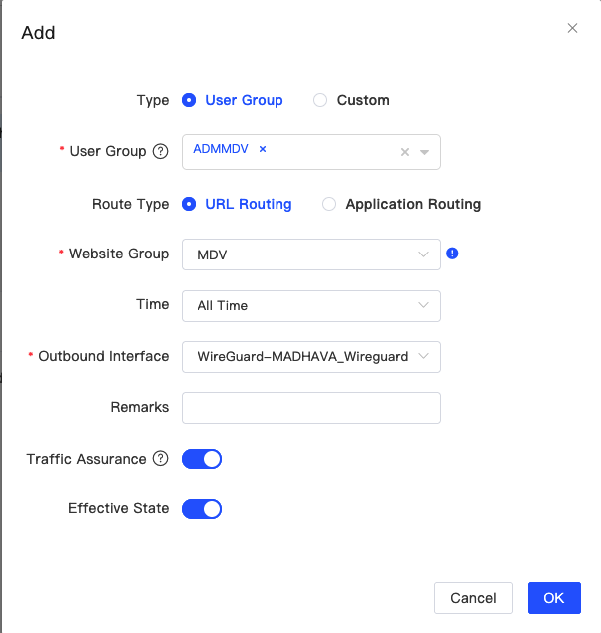Disable the Traffic Assurance switch
The image size is (601, 633).
(202, 459)
